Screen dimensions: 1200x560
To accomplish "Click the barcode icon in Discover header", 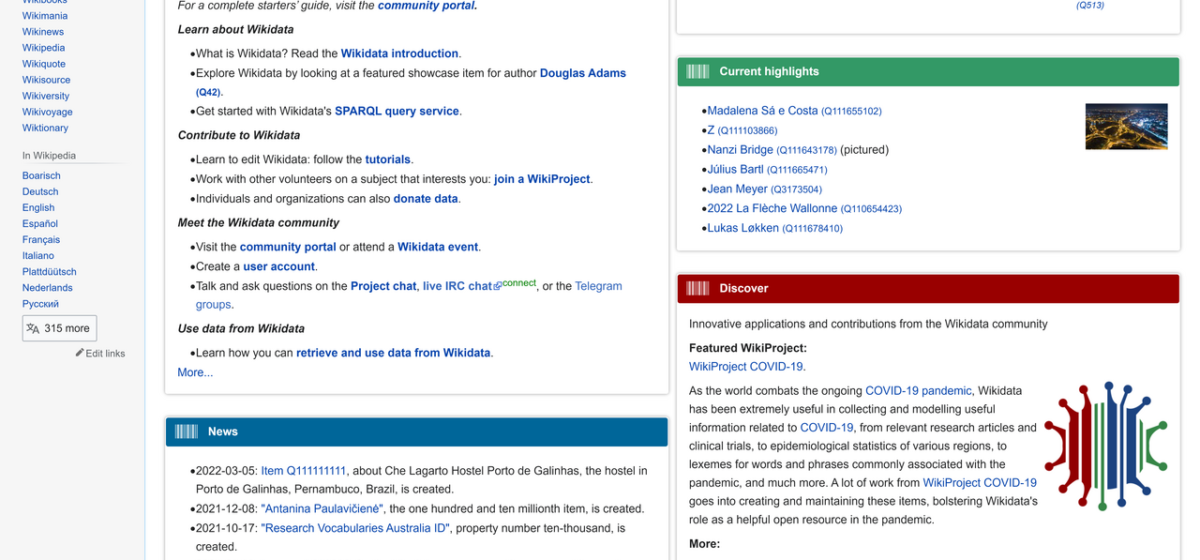I will (x=697, y=288).
